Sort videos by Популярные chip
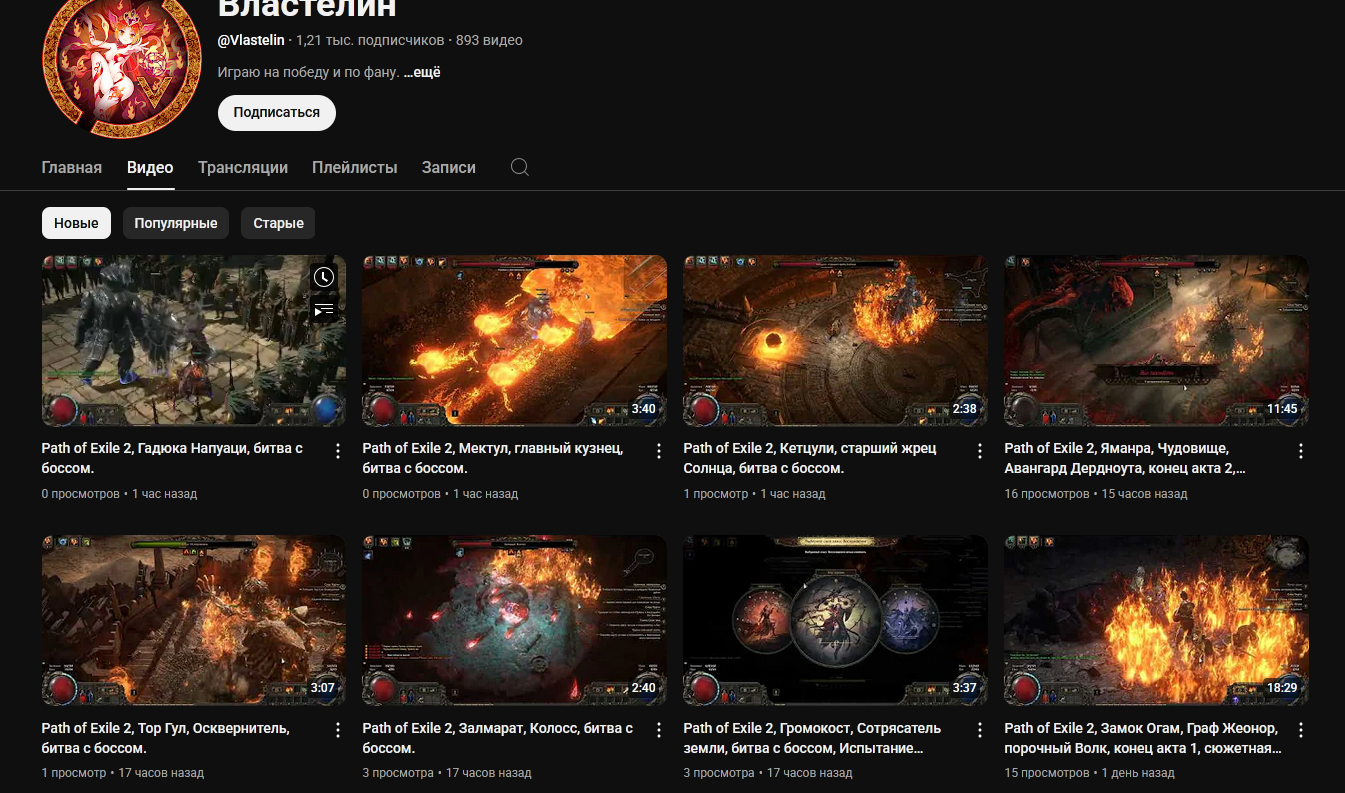1345x793 pixels. coord(176,223)
